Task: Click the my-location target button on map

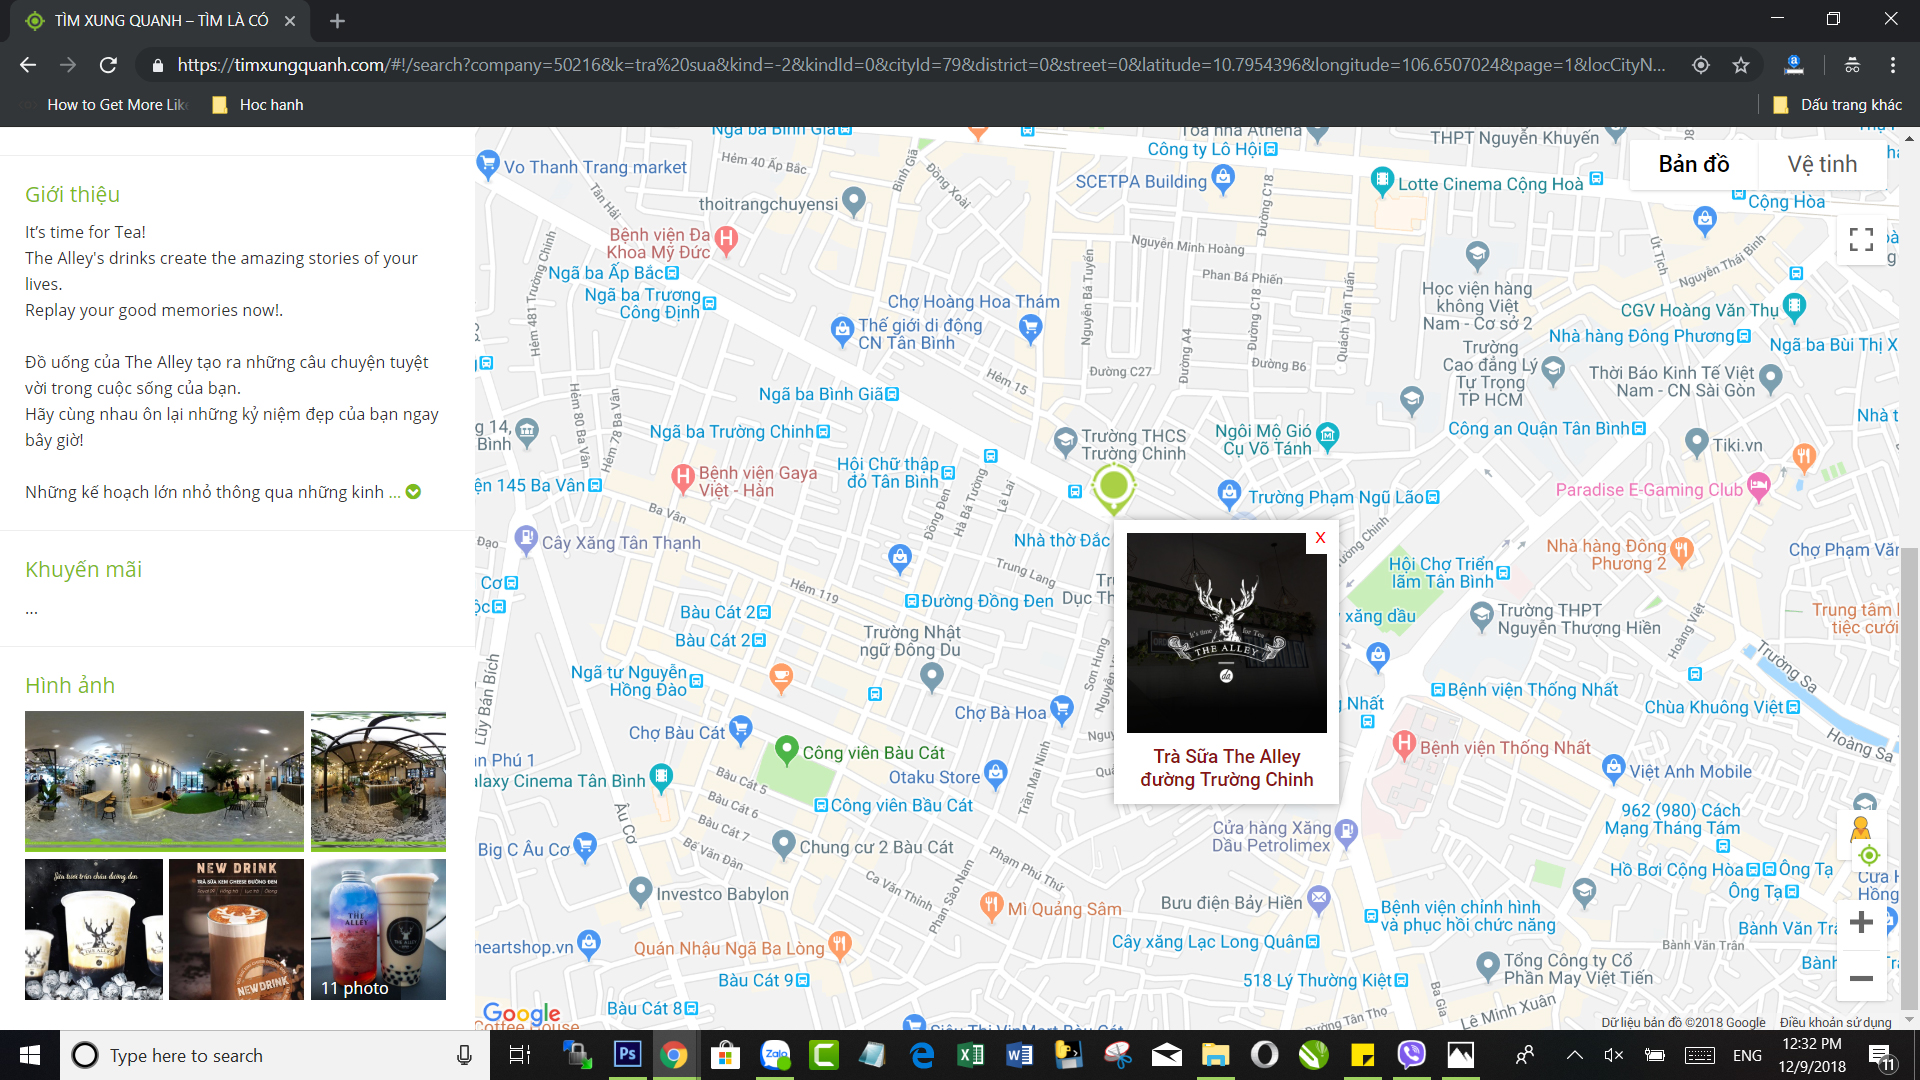Action: tap(1869, 855)
